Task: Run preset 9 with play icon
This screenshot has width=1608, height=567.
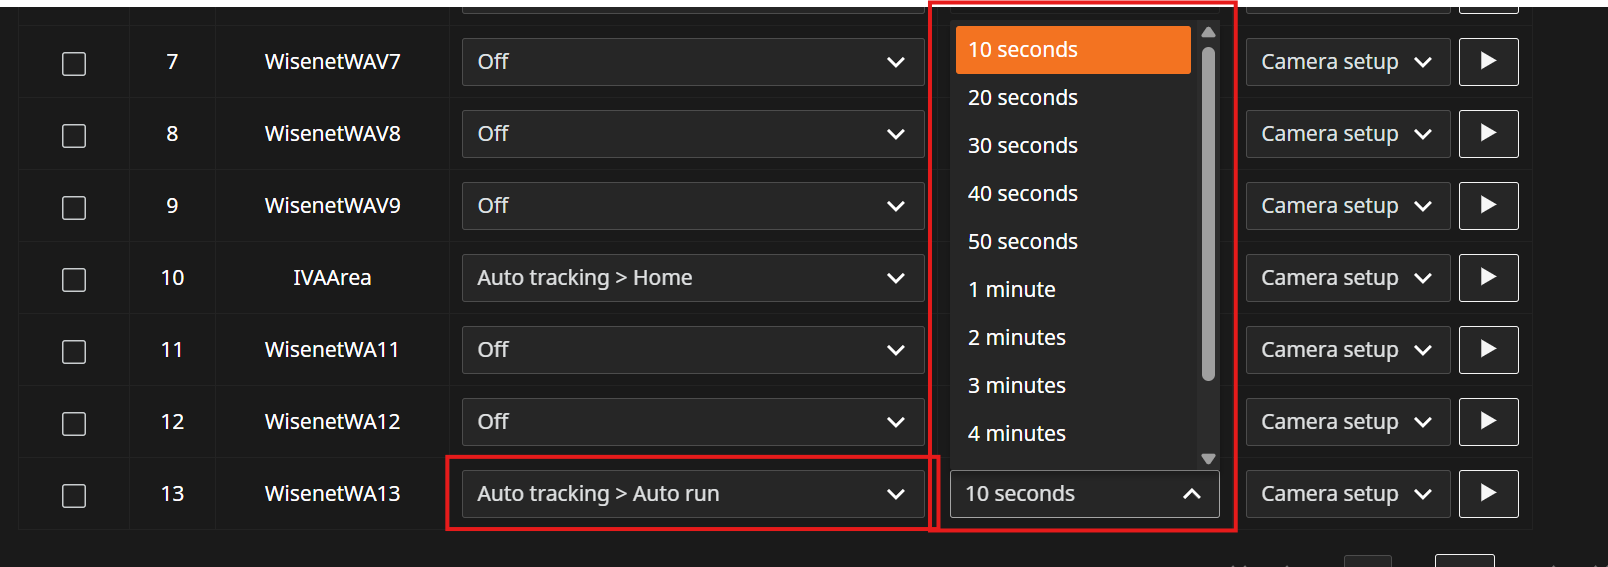Action: pos(1488,206)
